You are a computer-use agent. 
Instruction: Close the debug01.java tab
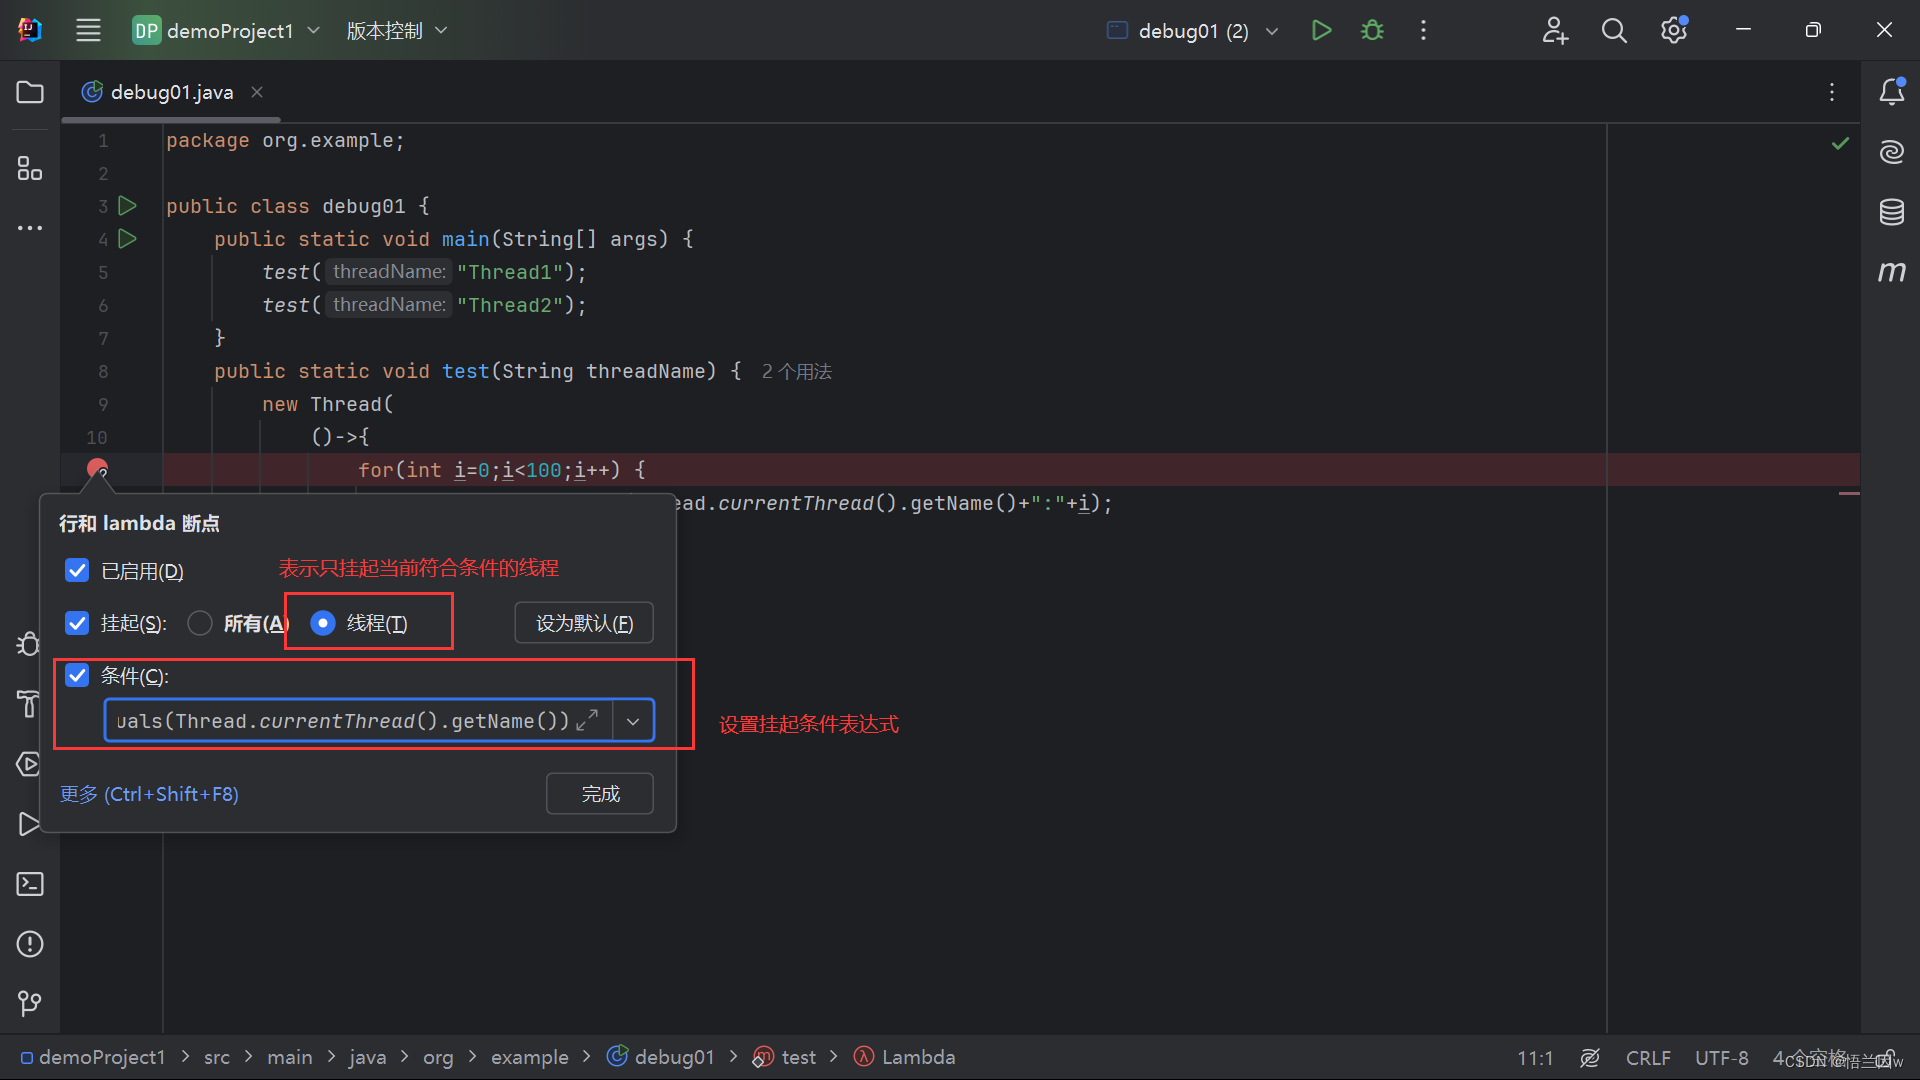[x=257, y=92]
